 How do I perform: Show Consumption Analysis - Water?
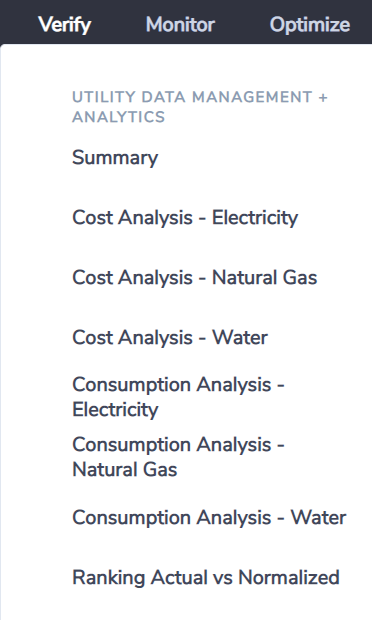tap(209, 517)
